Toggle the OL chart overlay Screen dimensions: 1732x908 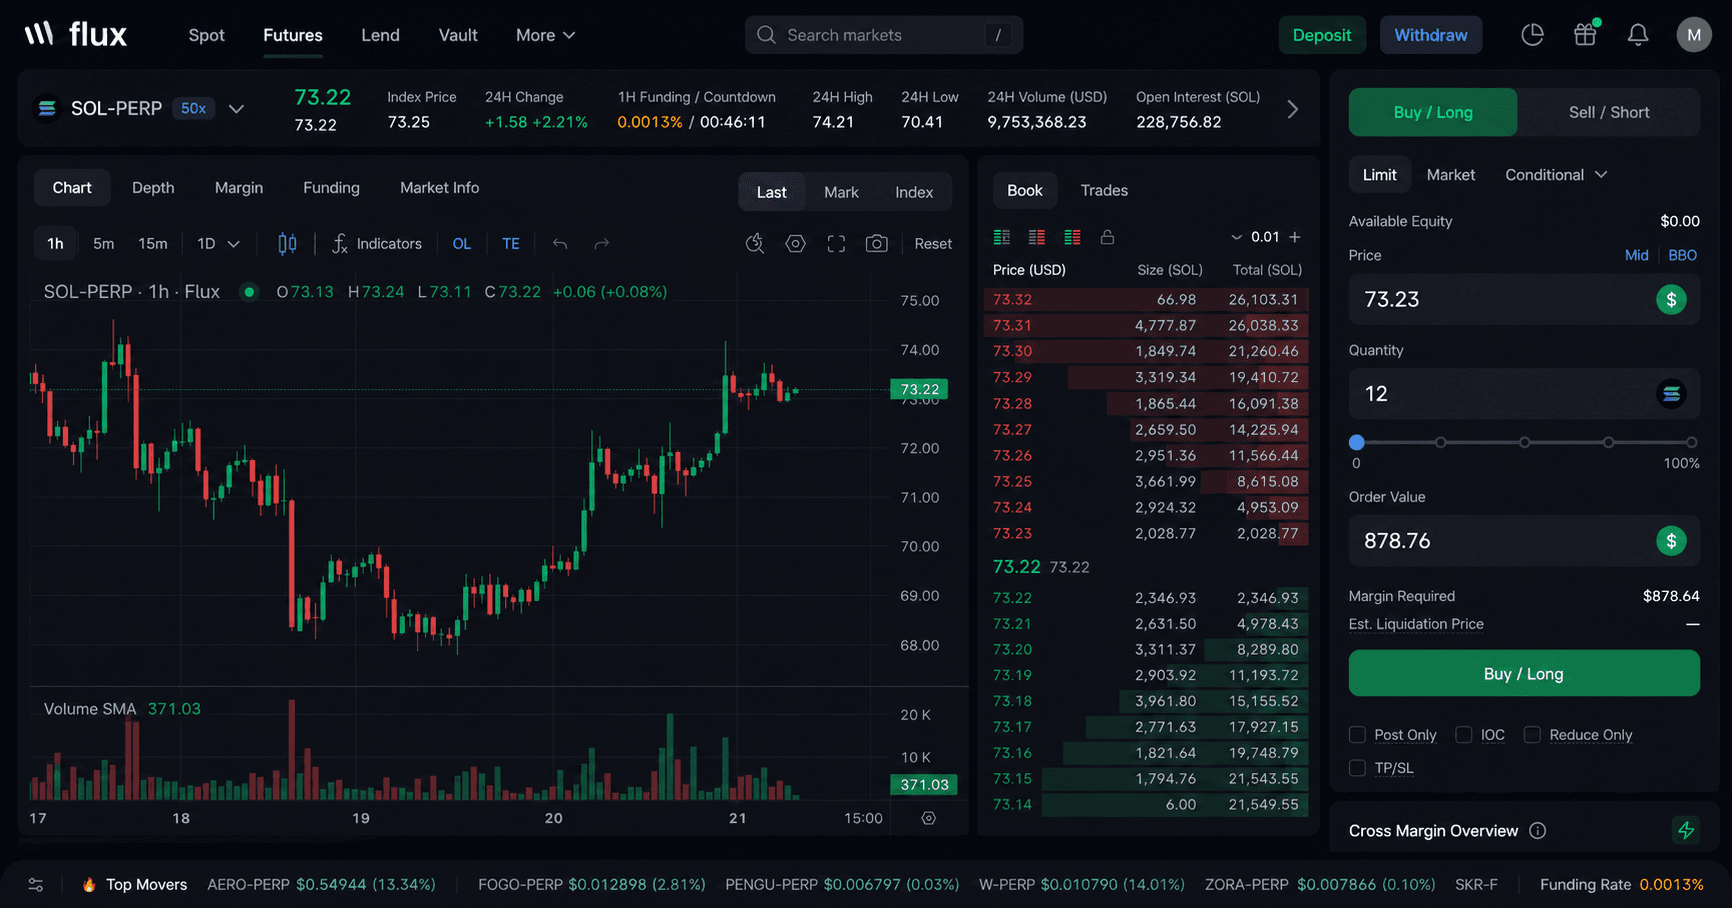[462, 244]
